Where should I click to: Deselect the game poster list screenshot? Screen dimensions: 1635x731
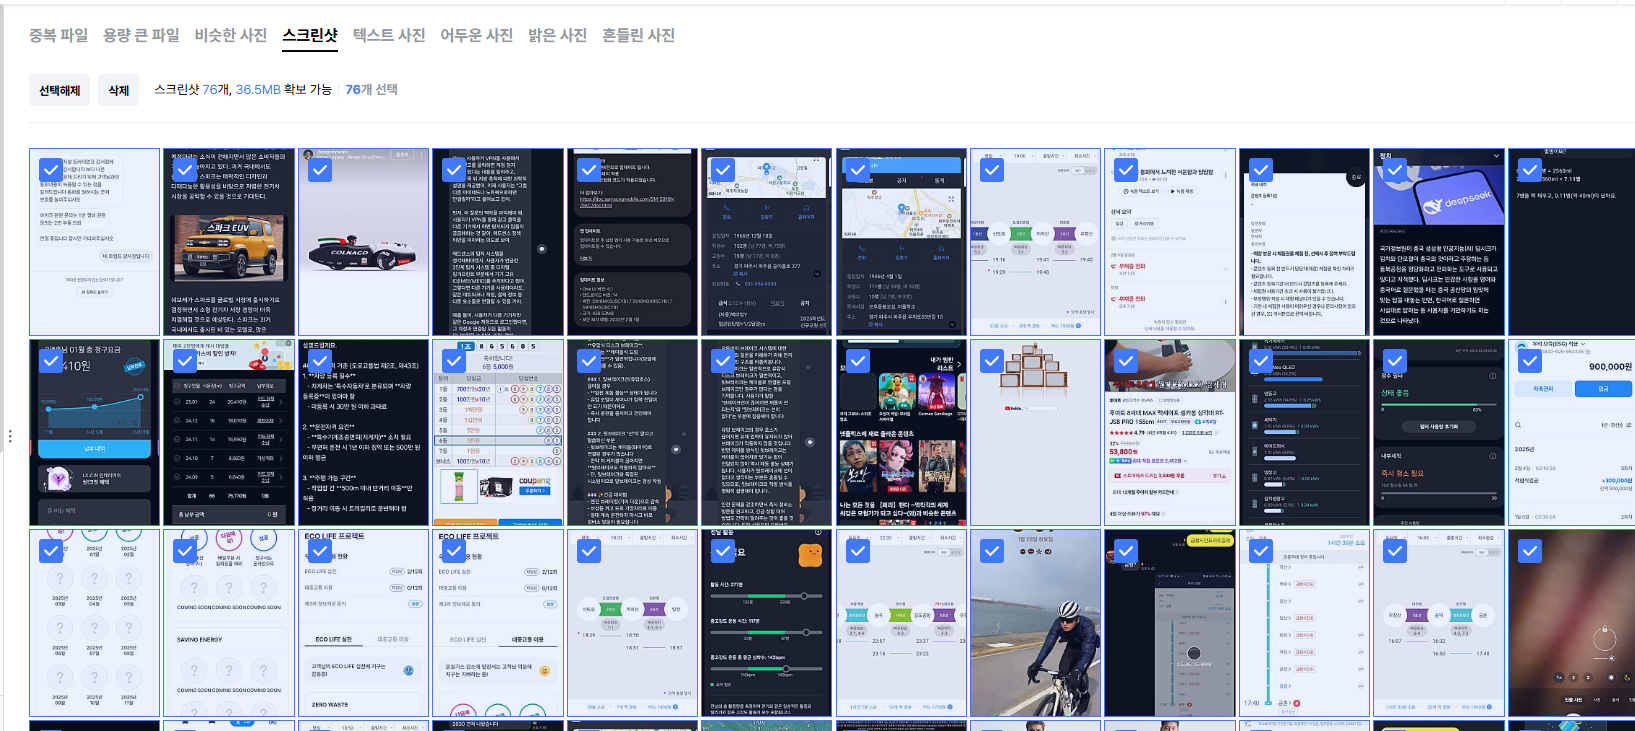tap(857, 360)
